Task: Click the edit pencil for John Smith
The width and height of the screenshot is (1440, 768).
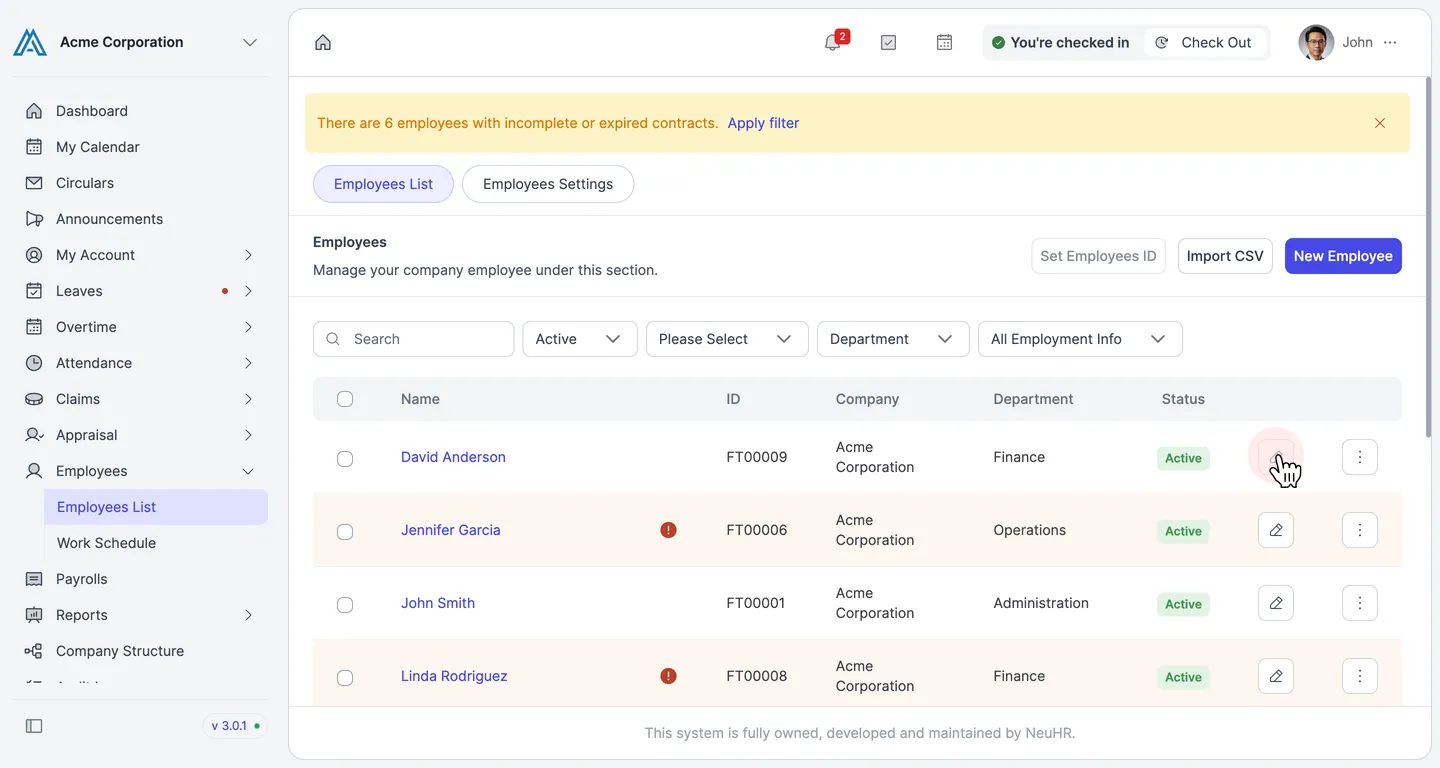Action: 1276,603
